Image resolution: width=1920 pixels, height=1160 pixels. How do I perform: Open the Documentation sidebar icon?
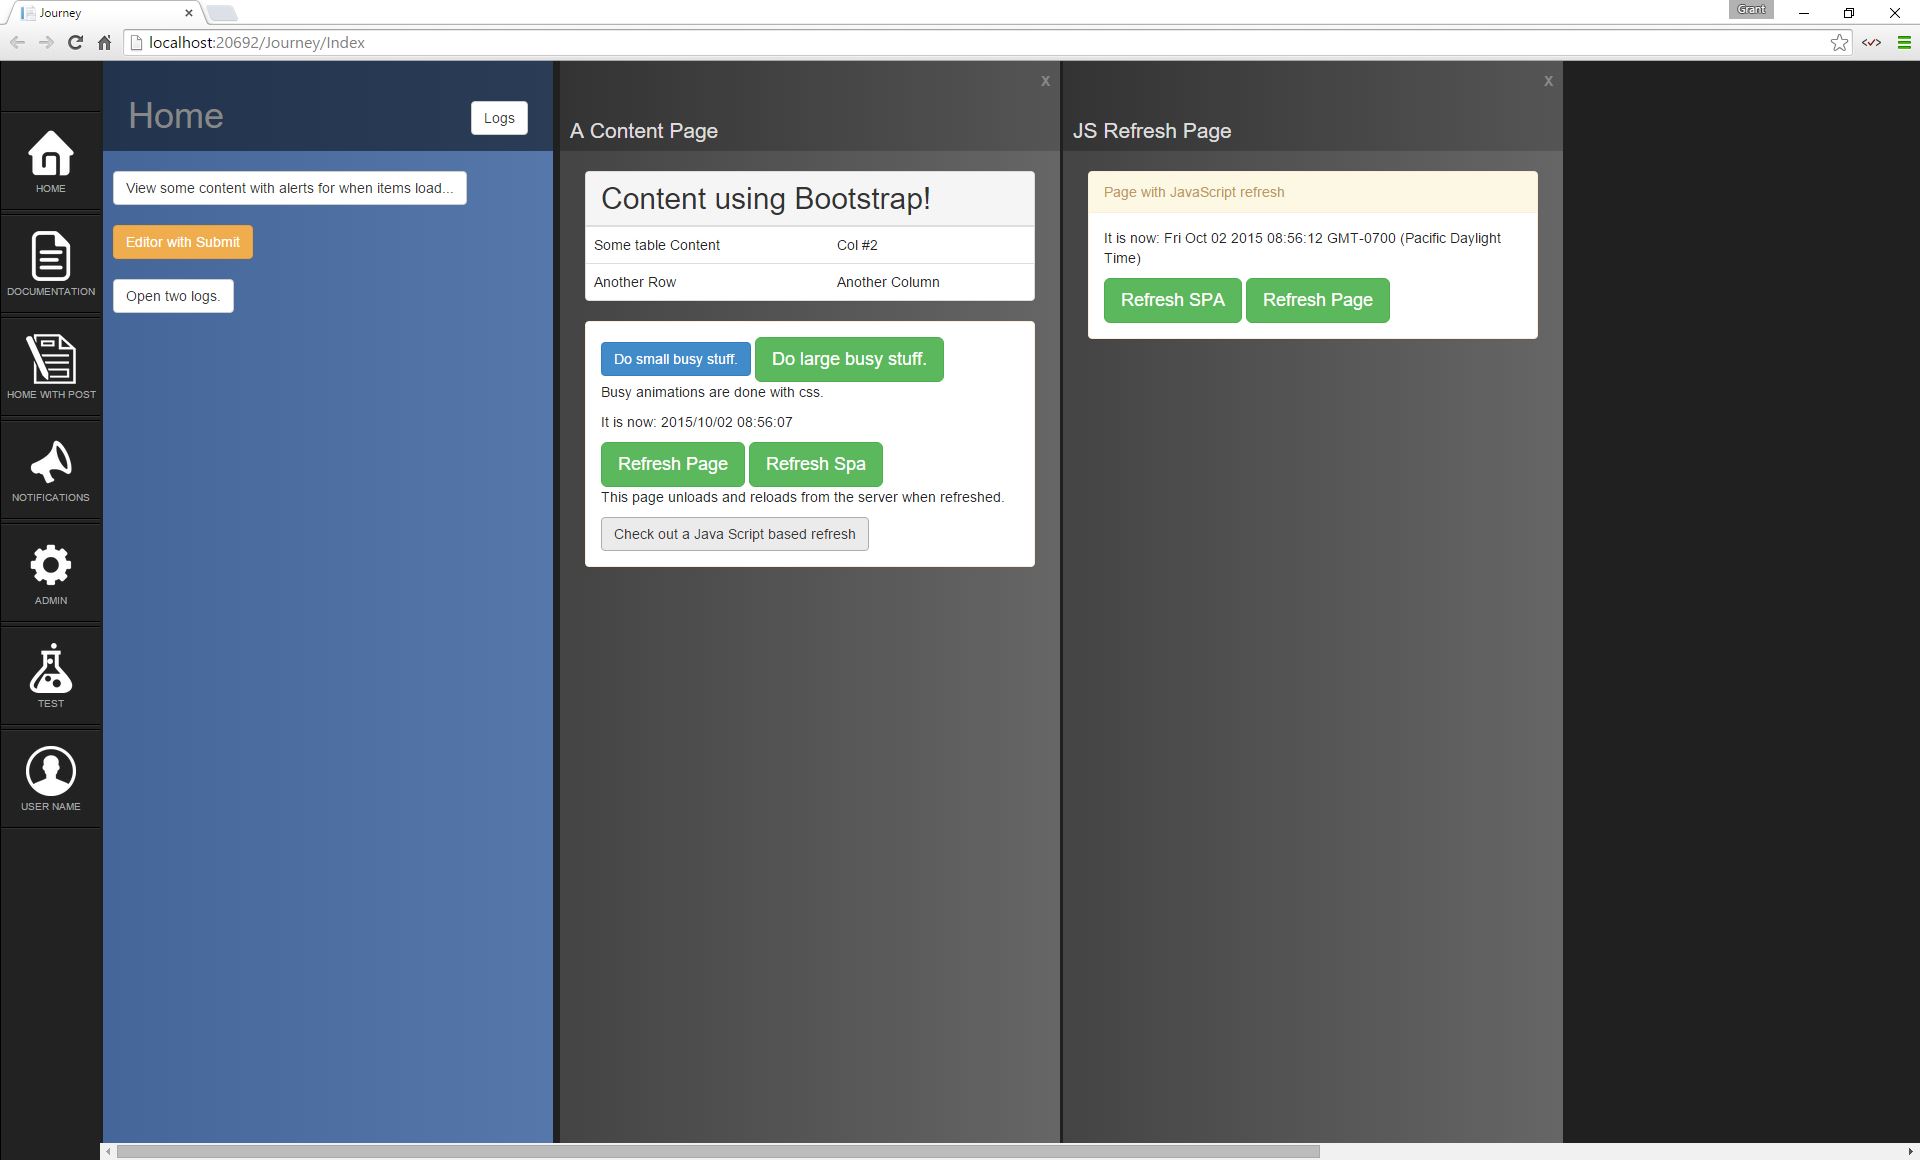50,263
